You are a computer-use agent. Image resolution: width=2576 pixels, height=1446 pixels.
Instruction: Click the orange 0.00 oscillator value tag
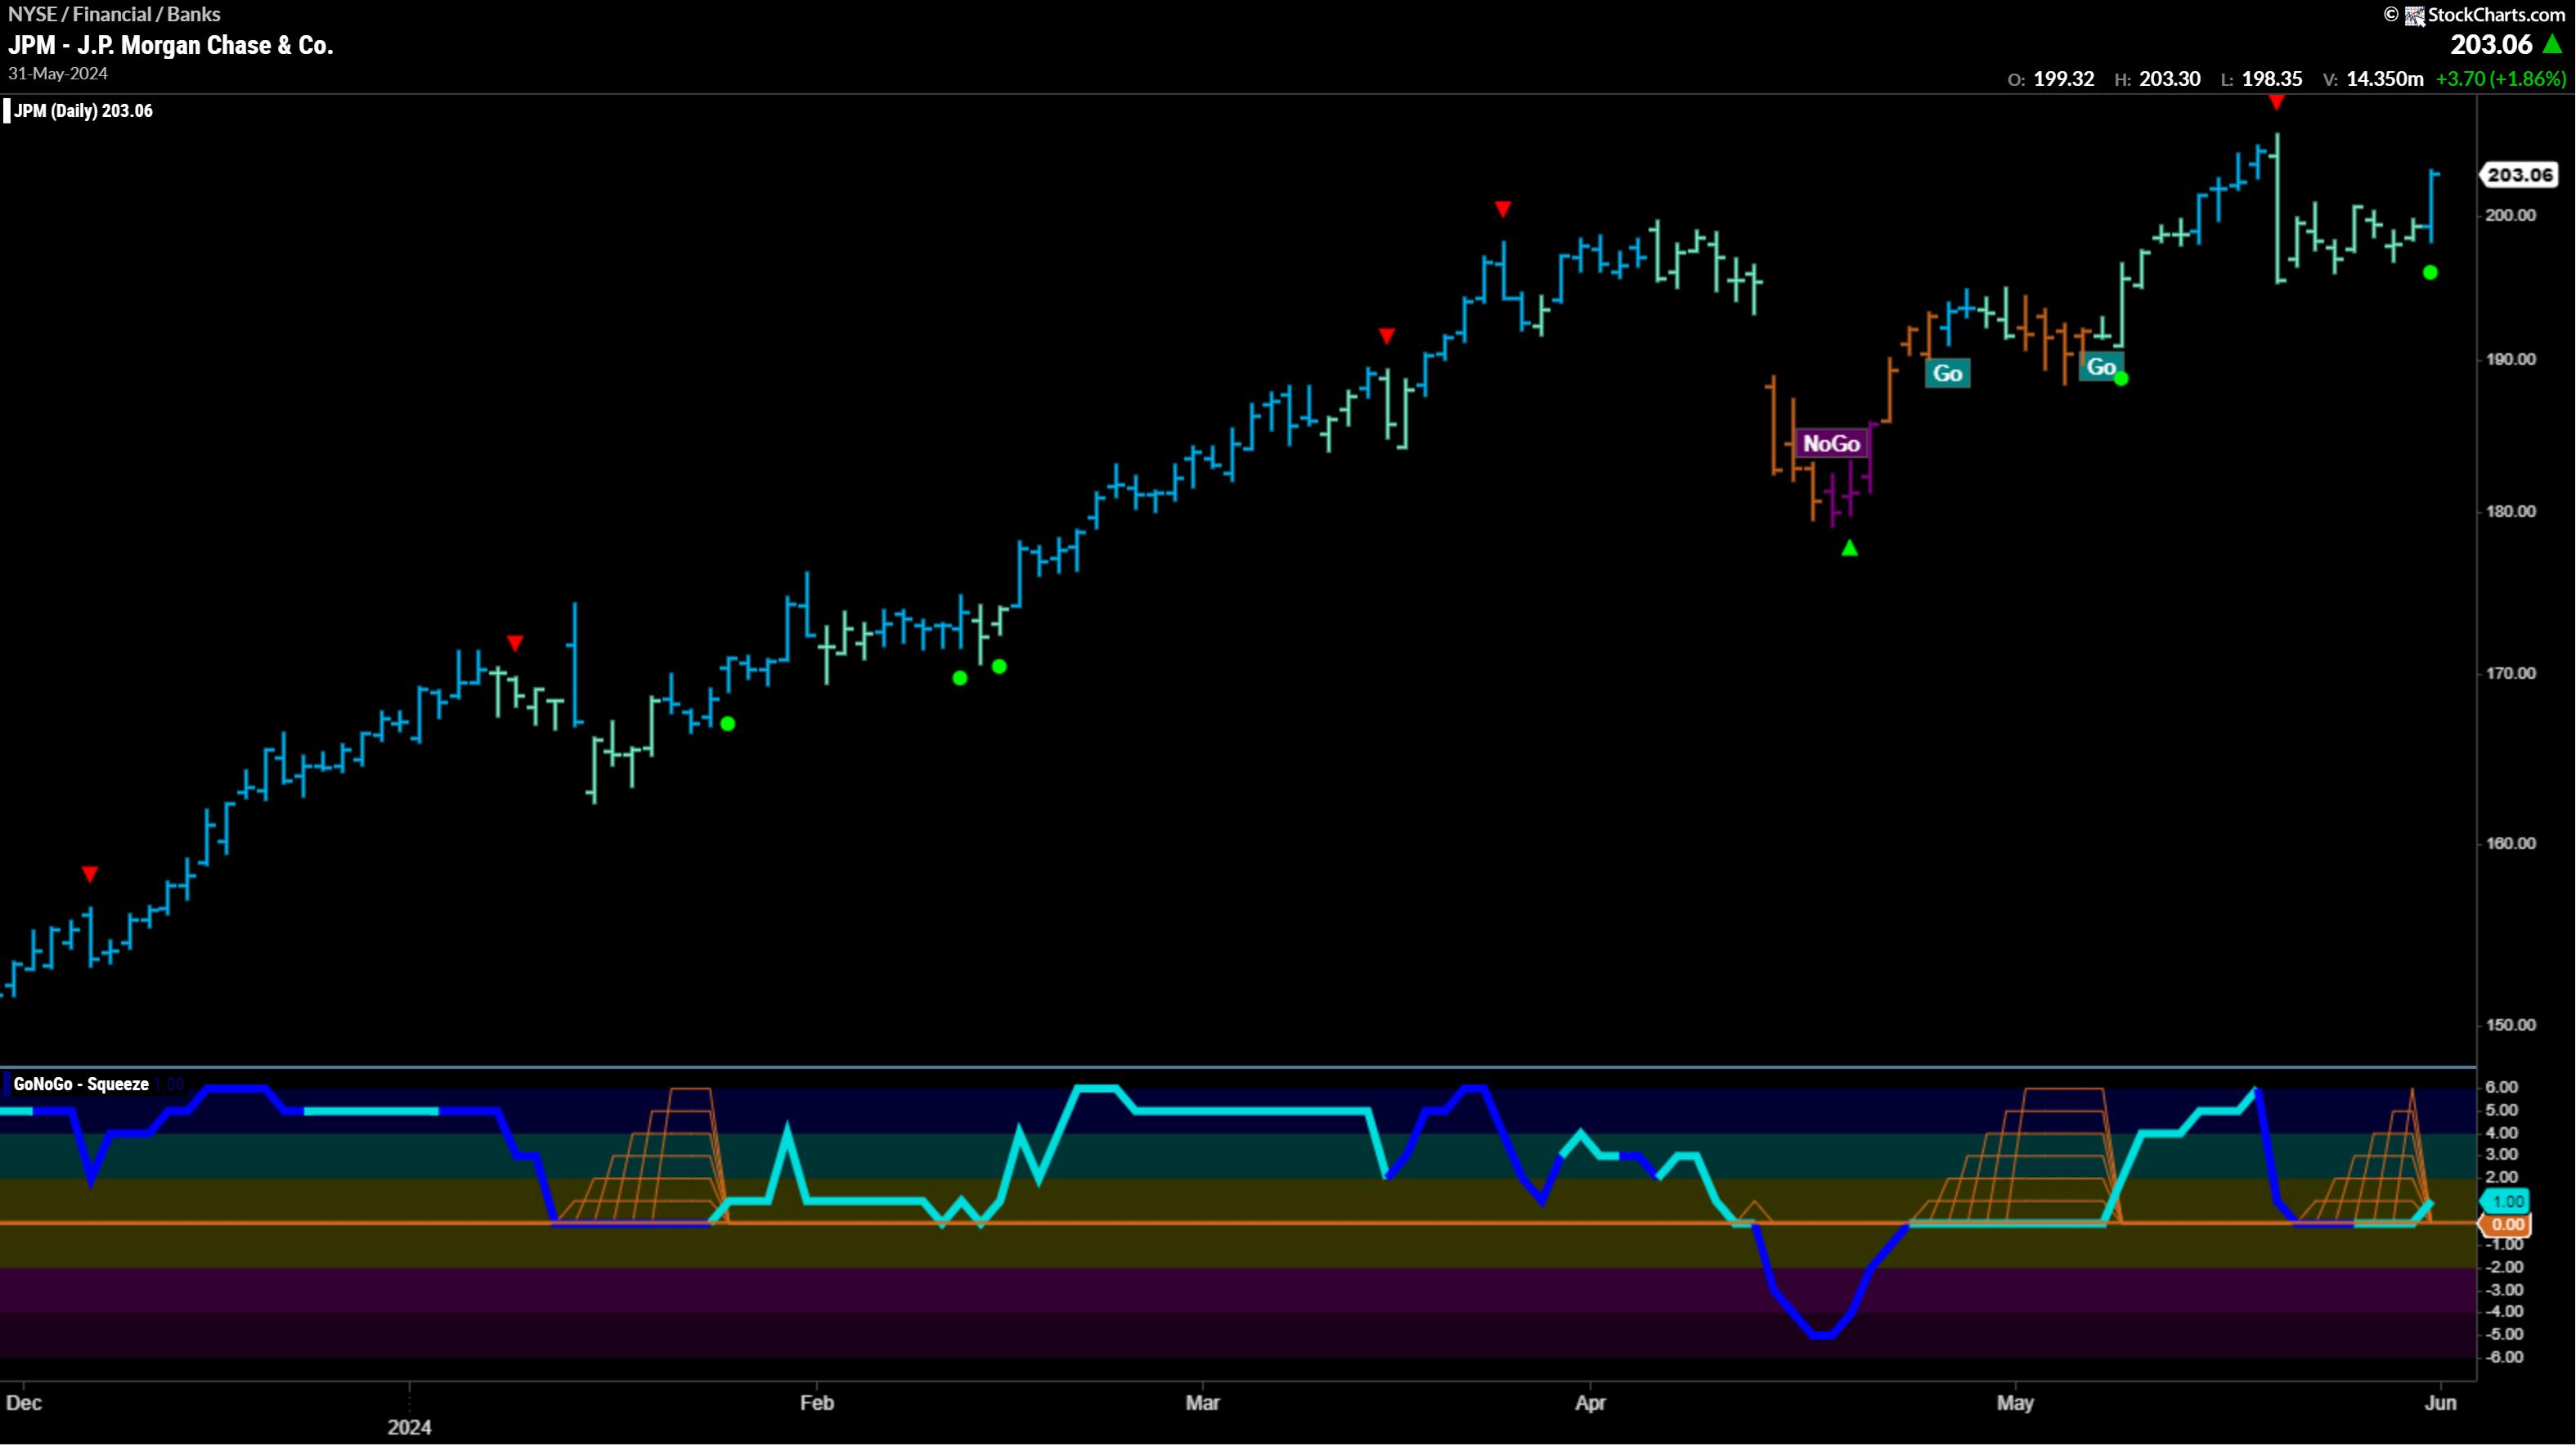(2507, 1225)
